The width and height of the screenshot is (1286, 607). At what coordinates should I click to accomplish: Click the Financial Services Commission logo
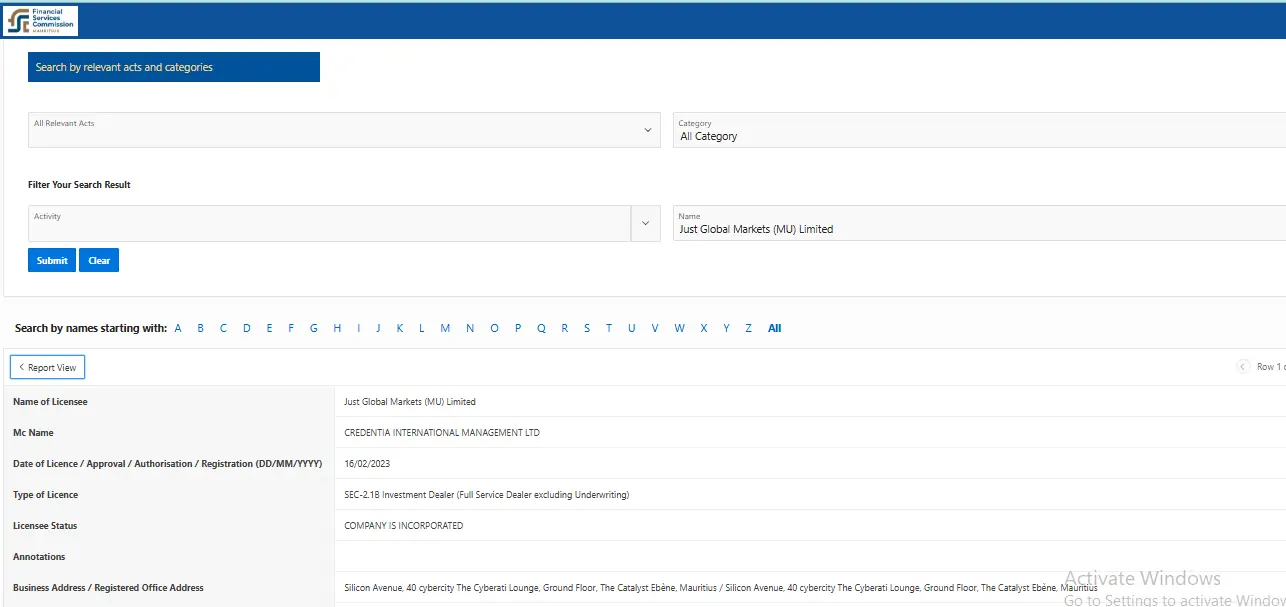(x=40, y=20)
